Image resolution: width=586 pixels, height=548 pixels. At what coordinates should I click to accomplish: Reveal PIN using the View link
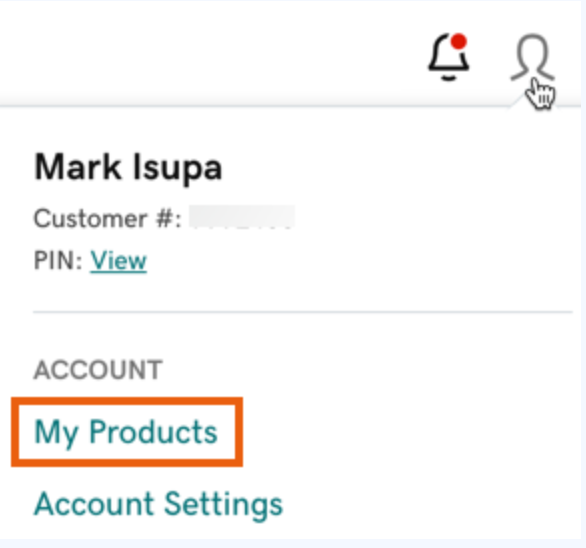(118, 261)
